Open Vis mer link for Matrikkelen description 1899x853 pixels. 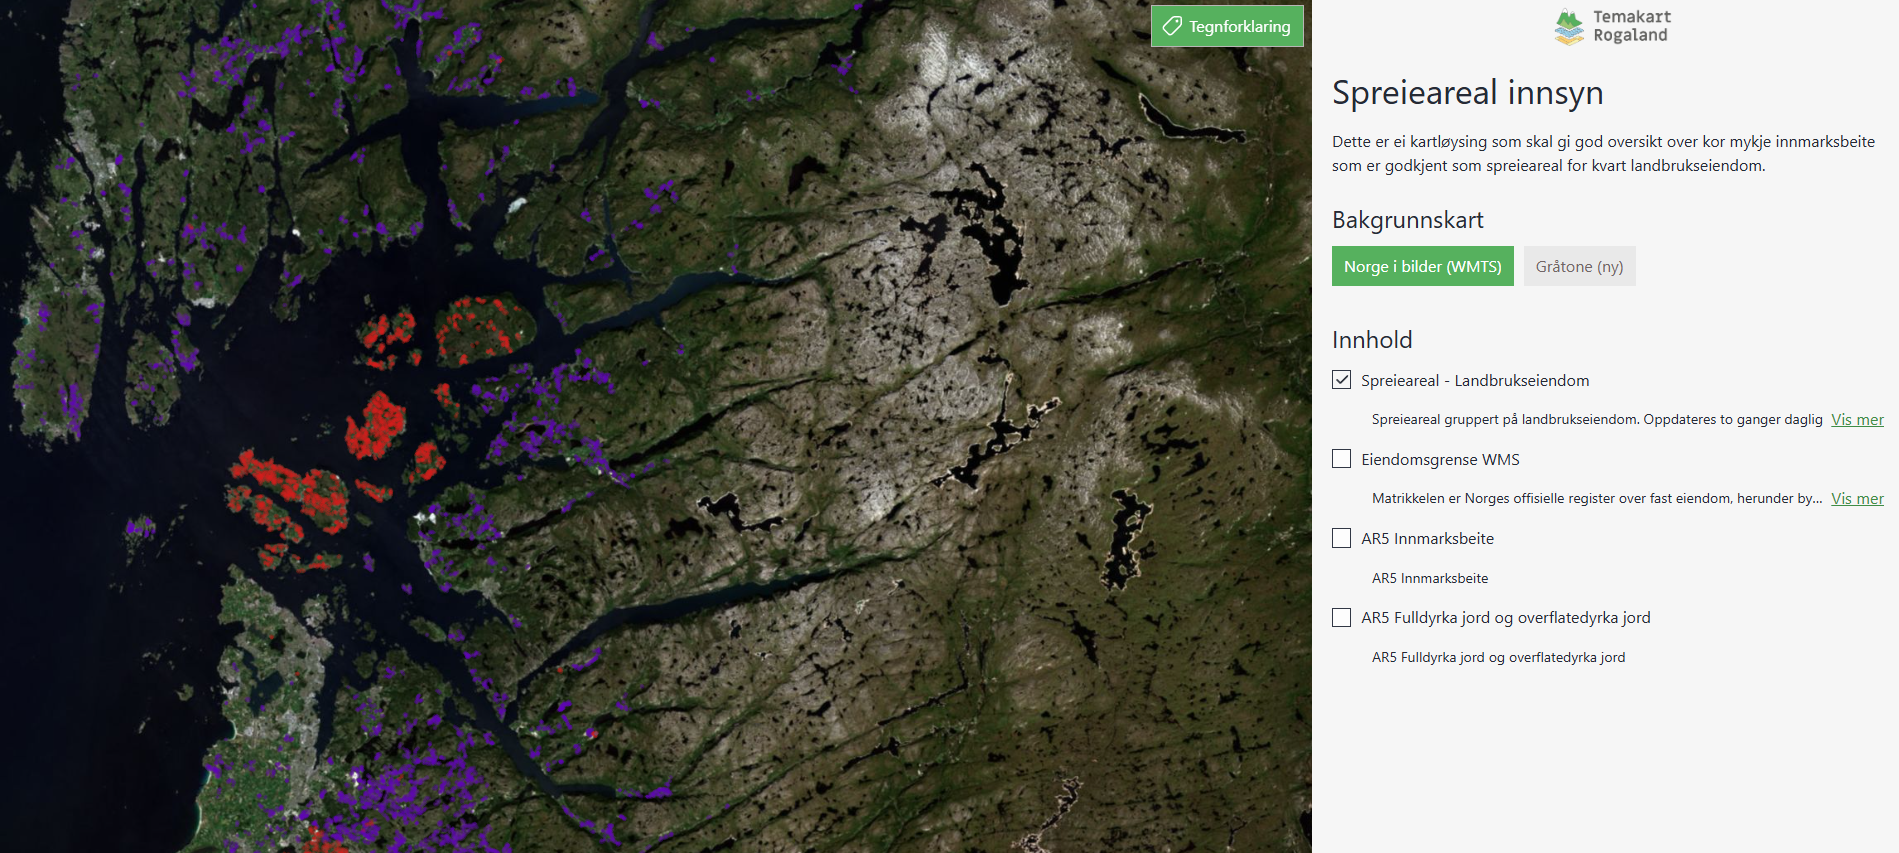pos(1857,499)
